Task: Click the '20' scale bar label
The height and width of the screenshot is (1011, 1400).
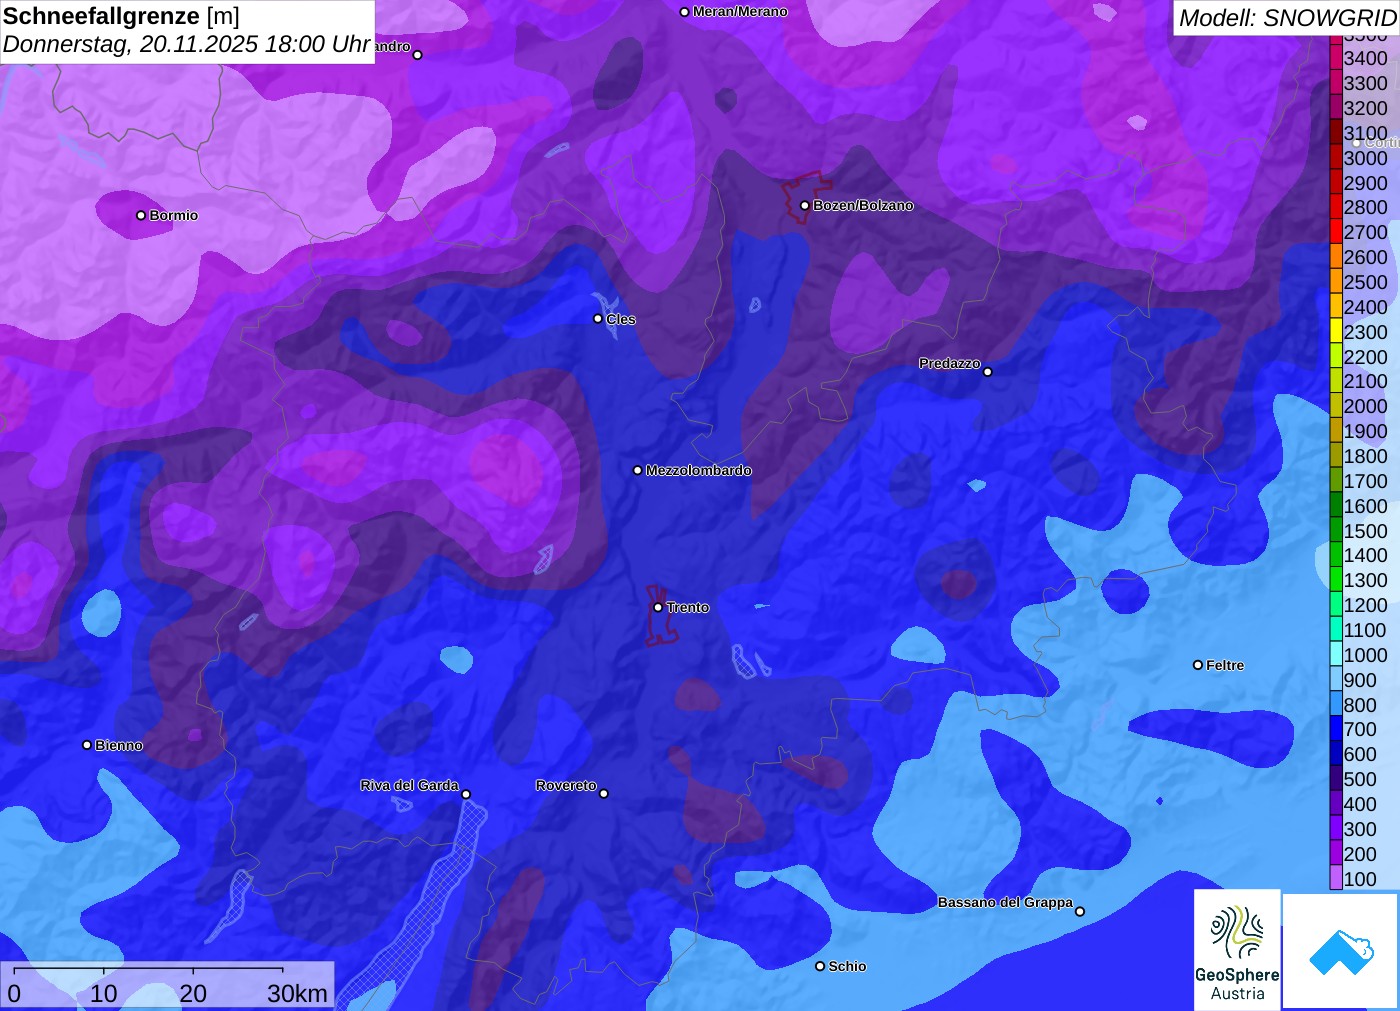Action: click(x=193, y=993)
